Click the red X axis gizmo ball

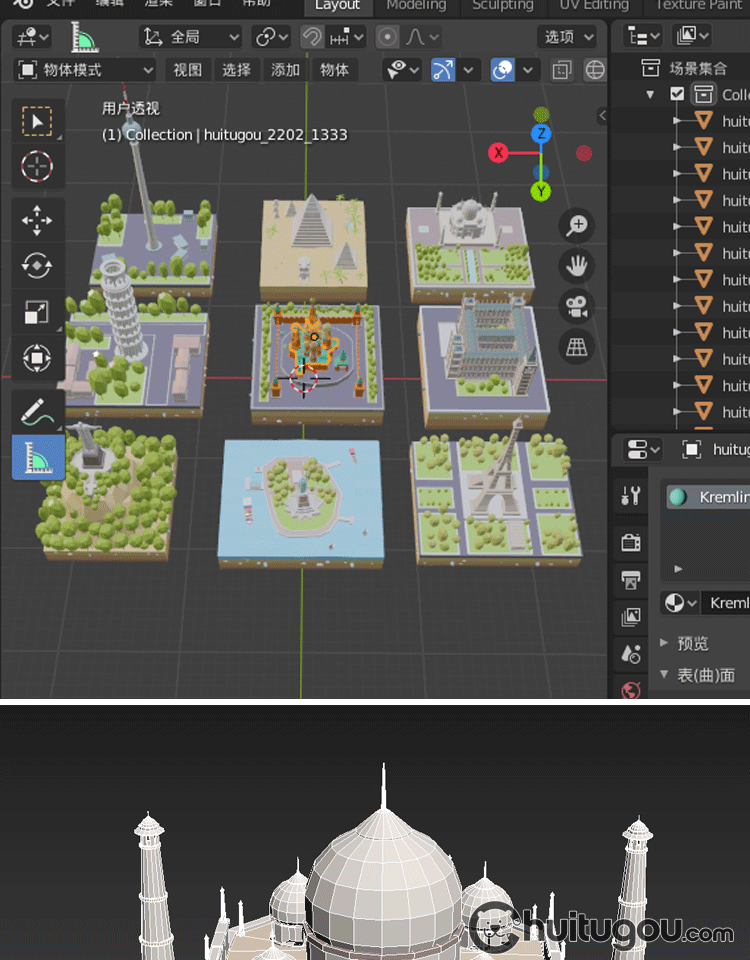click(498, 152)
